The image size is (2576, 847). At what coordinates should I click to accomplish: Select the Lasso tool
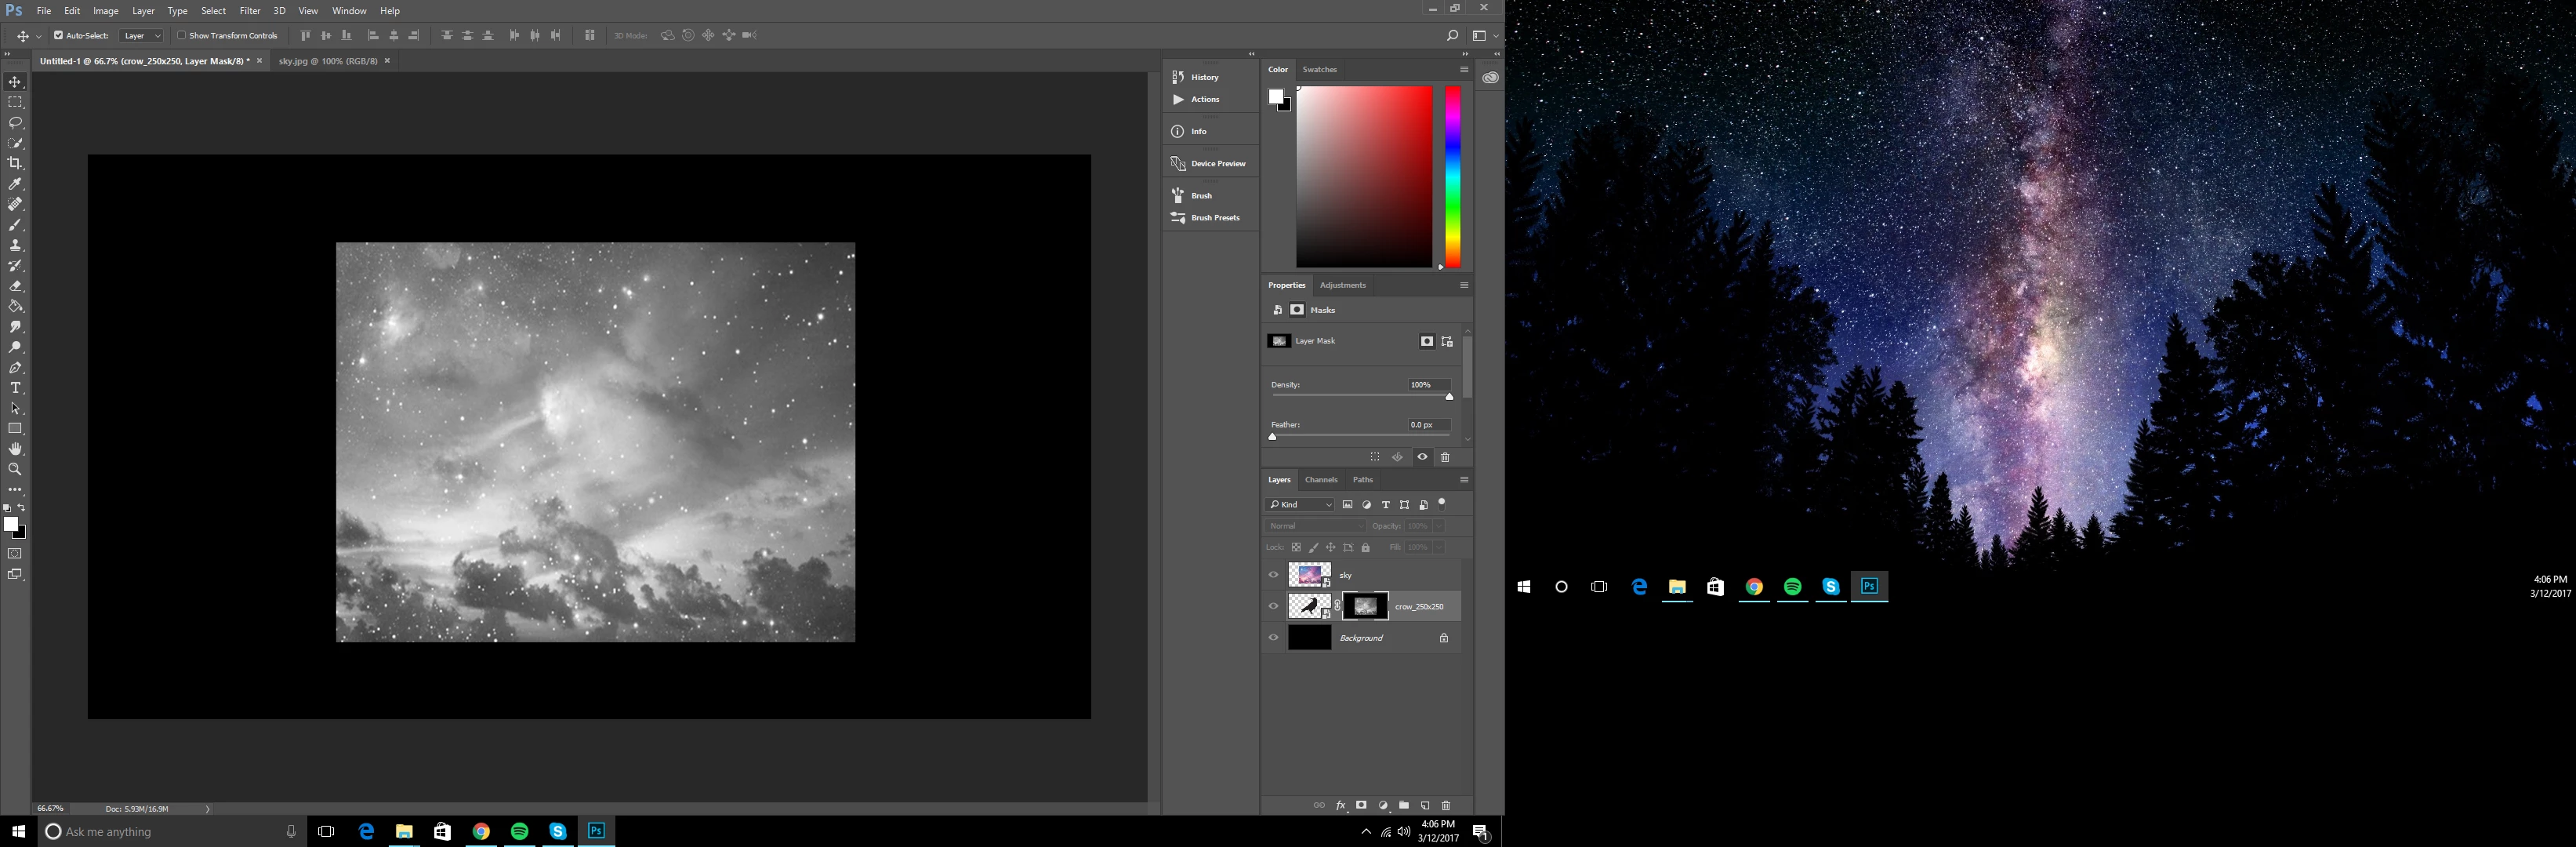click(x=15, y=123)
